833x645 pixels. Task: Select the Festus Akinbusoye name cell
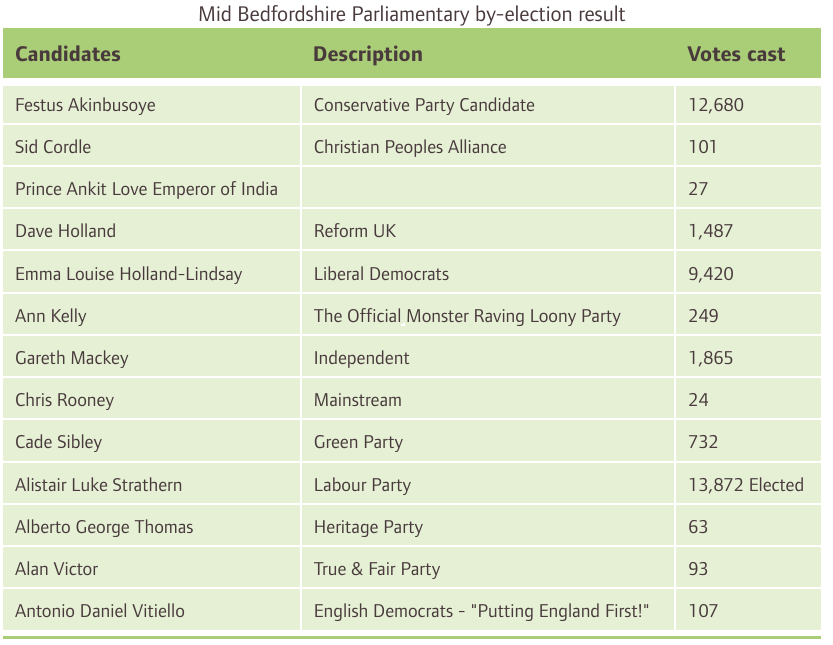coord(151,105)
